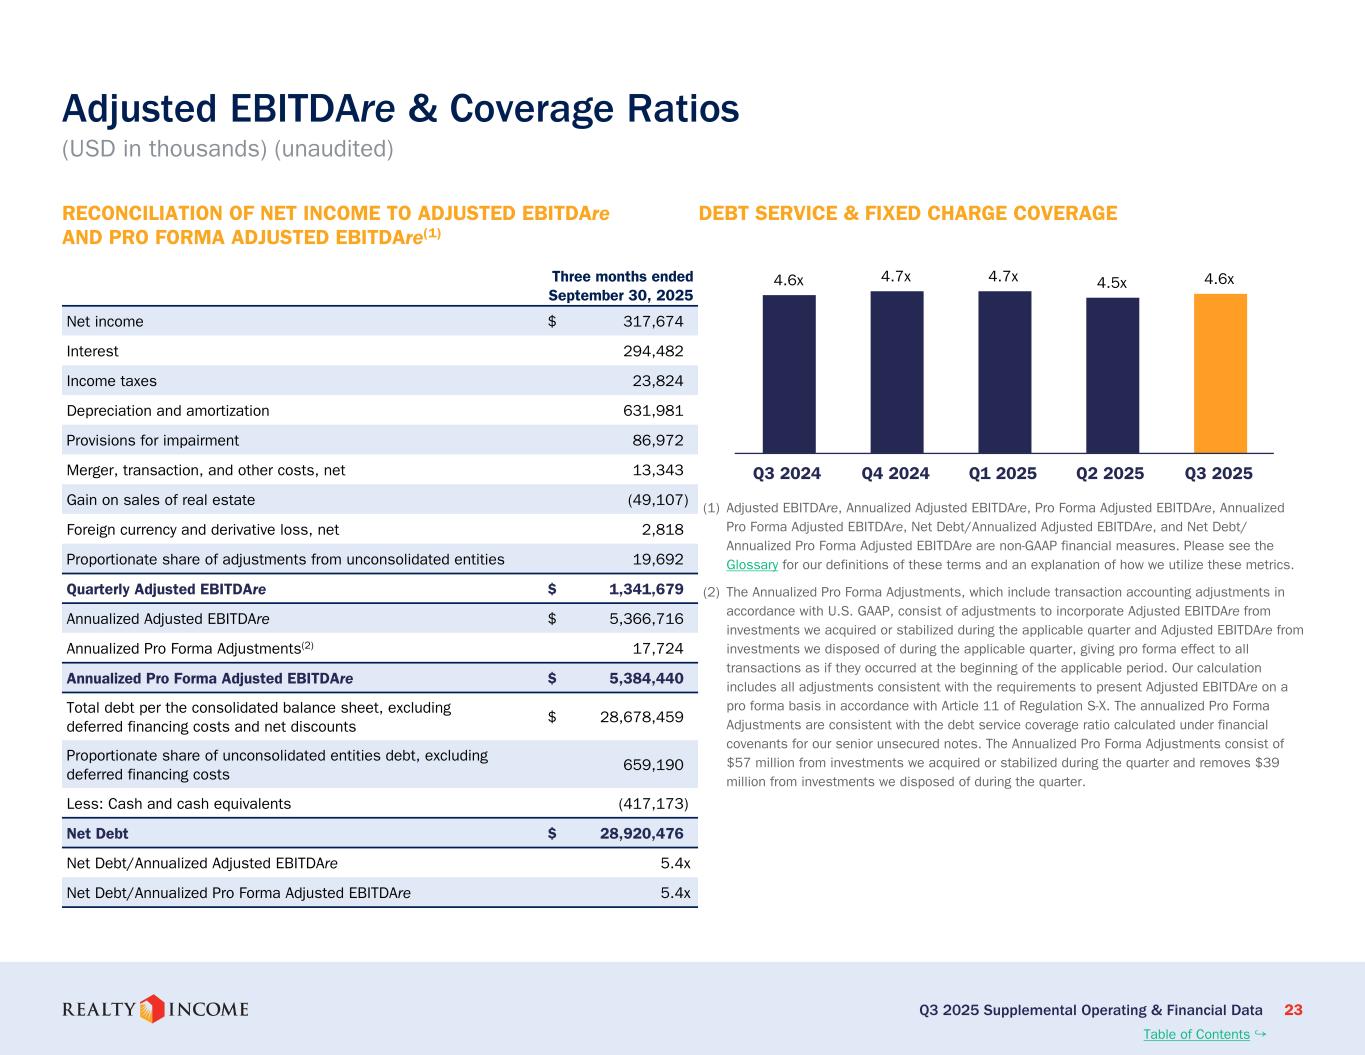Click the Q2 2025 axis label

[x=1110, y=473]
